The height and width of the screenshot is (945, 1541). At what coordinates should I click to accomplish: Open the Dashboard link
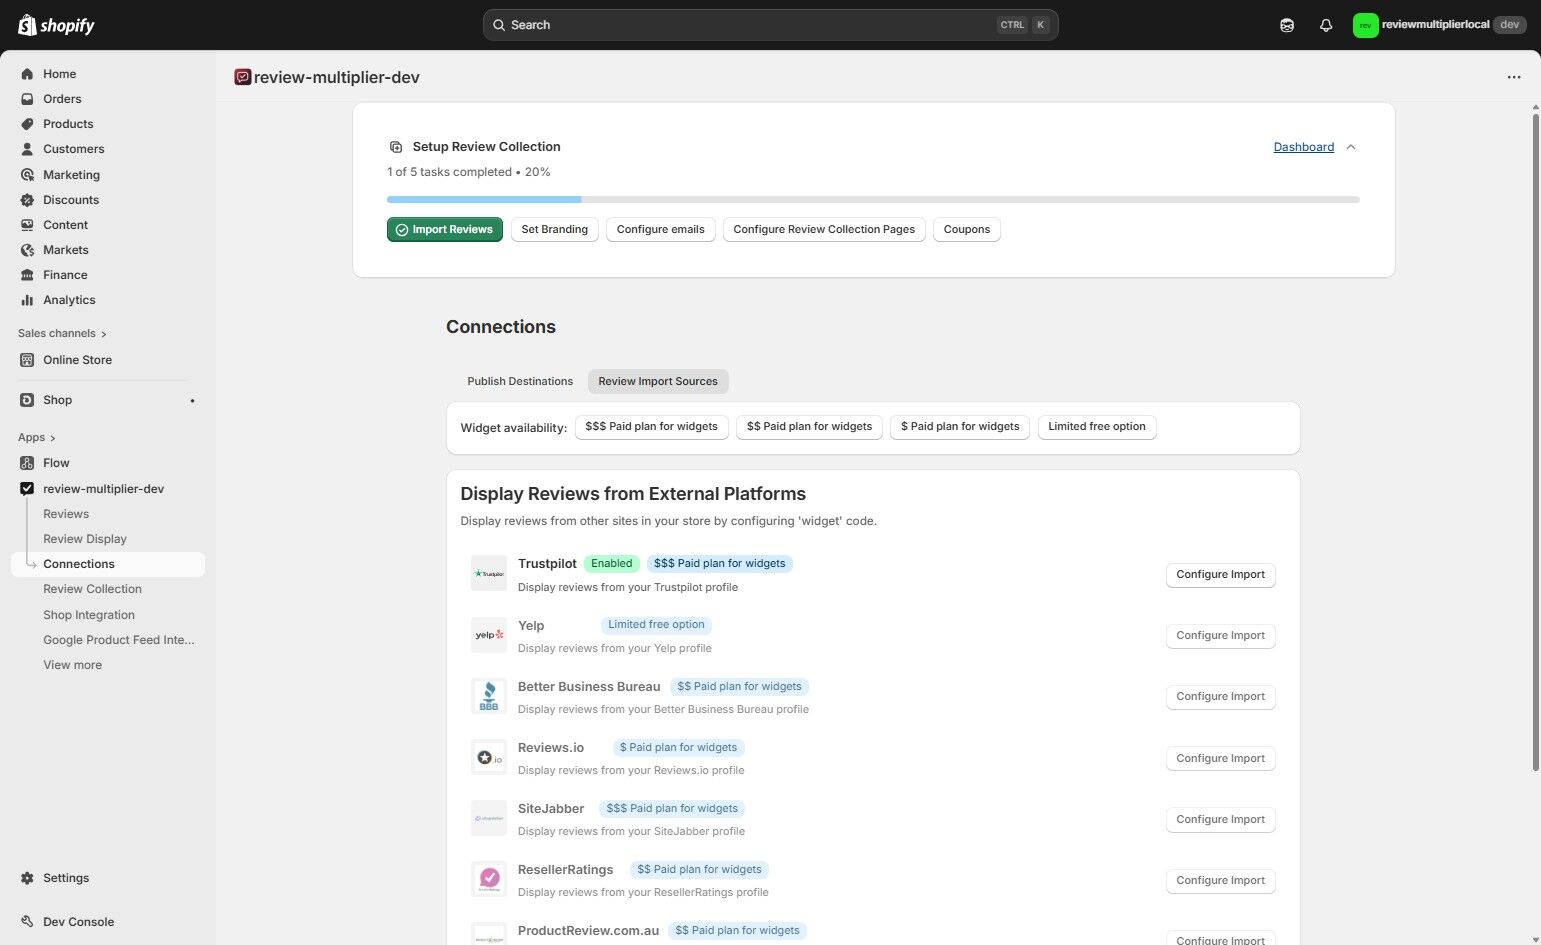tap(1304, 147)
